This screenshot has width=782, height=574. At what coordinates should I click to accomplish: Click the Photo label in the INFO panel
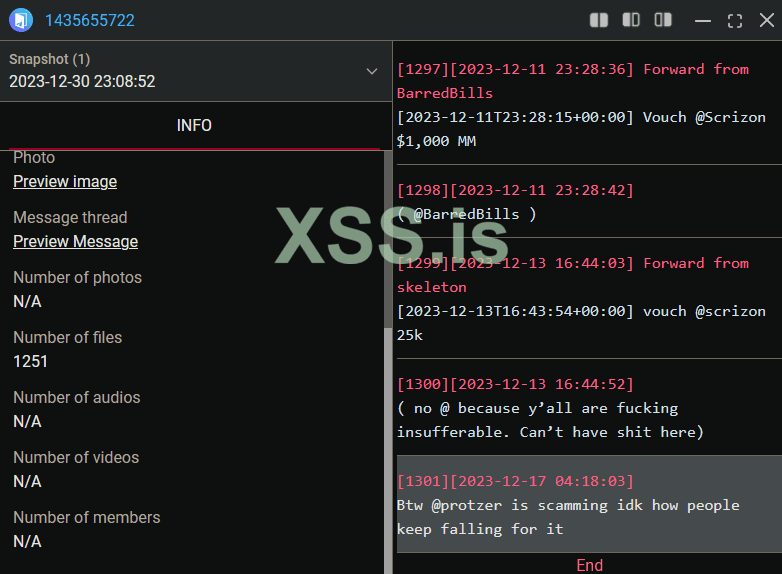pos(34,158)
